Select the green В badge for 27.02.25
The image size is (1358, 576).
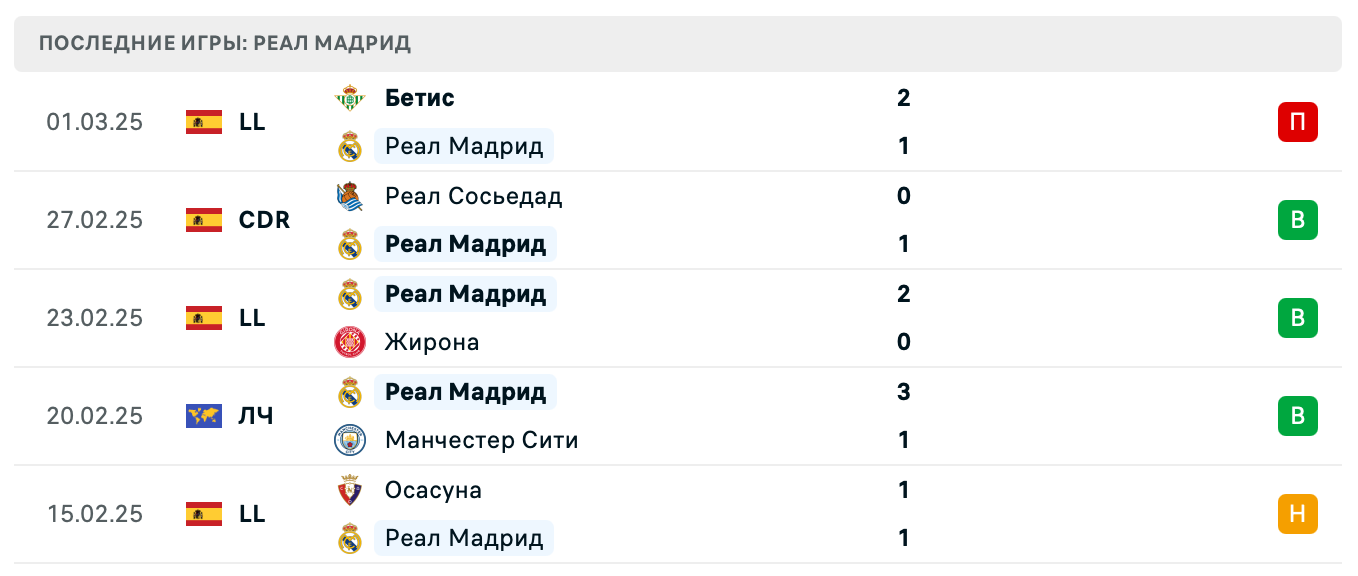point(1298,220)
